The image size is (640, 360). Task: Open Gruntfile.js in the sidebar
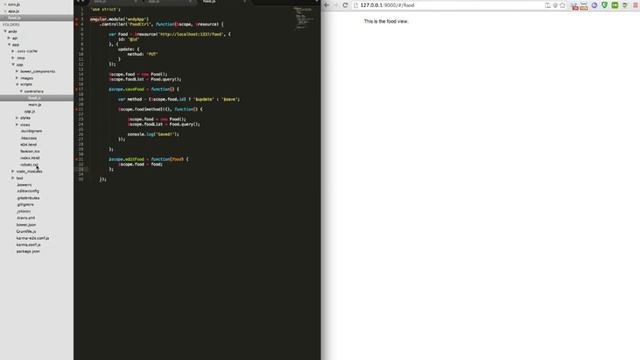click(x=26, y=231)
